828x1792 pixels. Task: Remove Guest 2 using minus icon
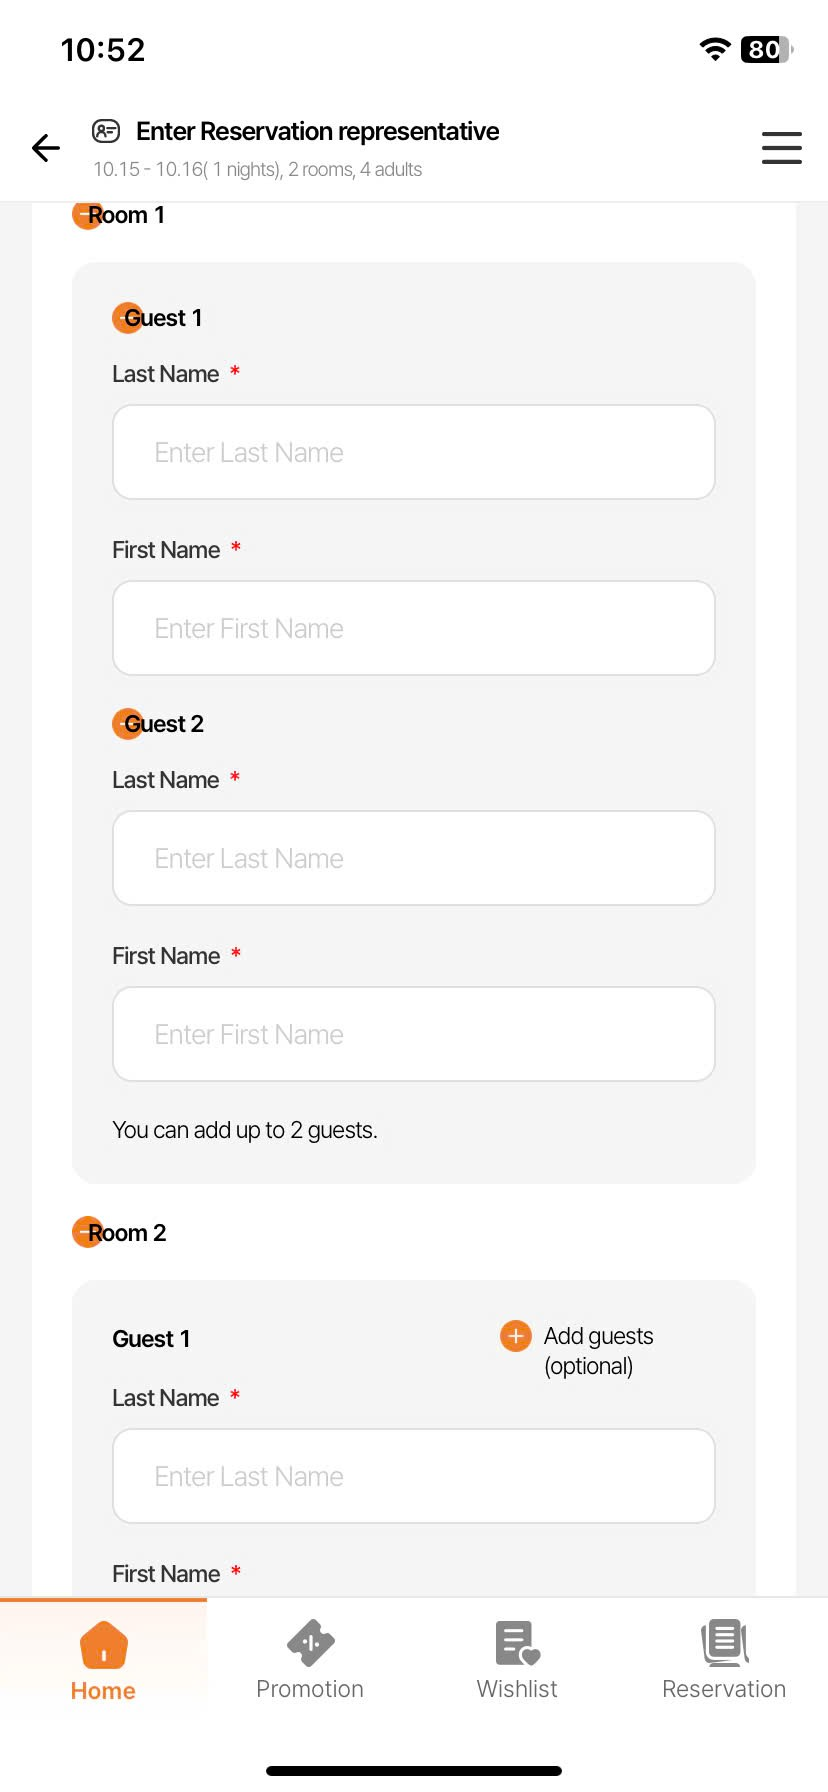click(x=125, y=723)
